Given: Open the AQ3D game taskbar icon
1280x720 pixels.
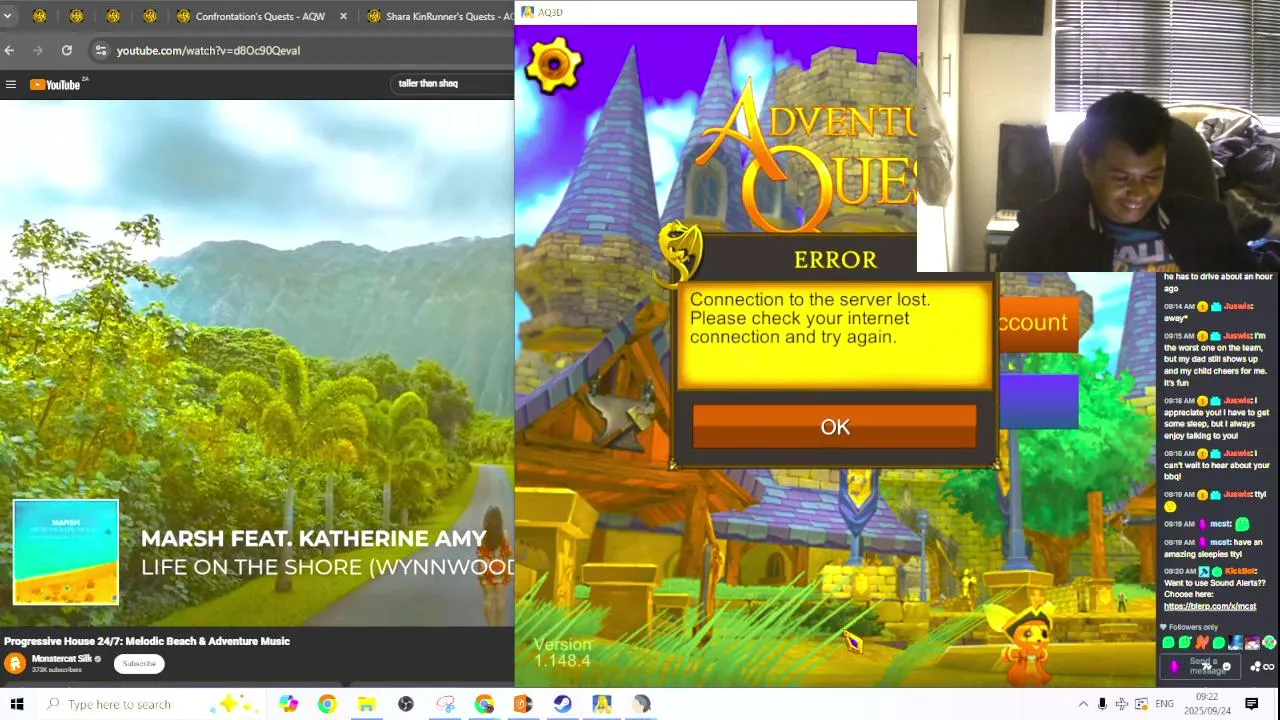Looking at the screenshot, I should tap(601, 704).
